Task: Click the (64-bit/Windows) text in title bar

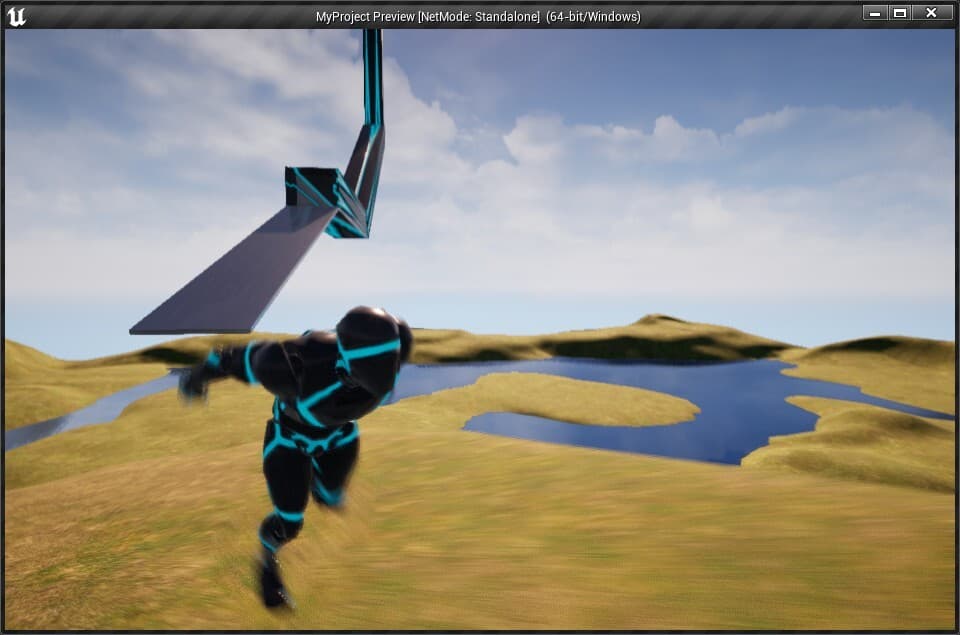Action: [x=593, y=17]
